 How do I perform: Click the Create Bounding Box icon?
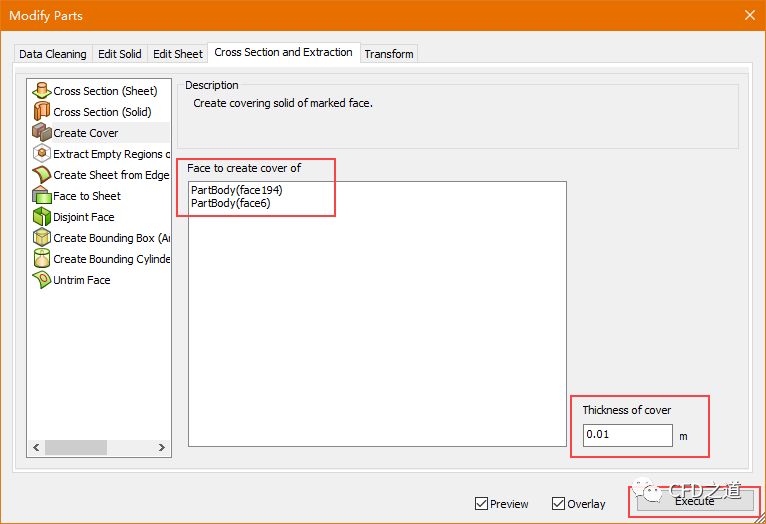point(42,238)
